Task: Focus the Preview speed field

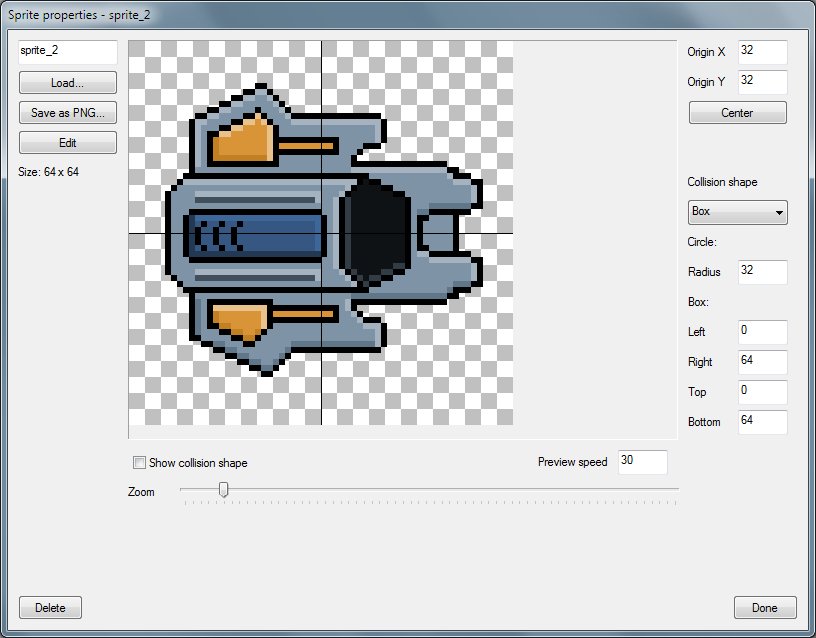Action: (x=643, y=462)
